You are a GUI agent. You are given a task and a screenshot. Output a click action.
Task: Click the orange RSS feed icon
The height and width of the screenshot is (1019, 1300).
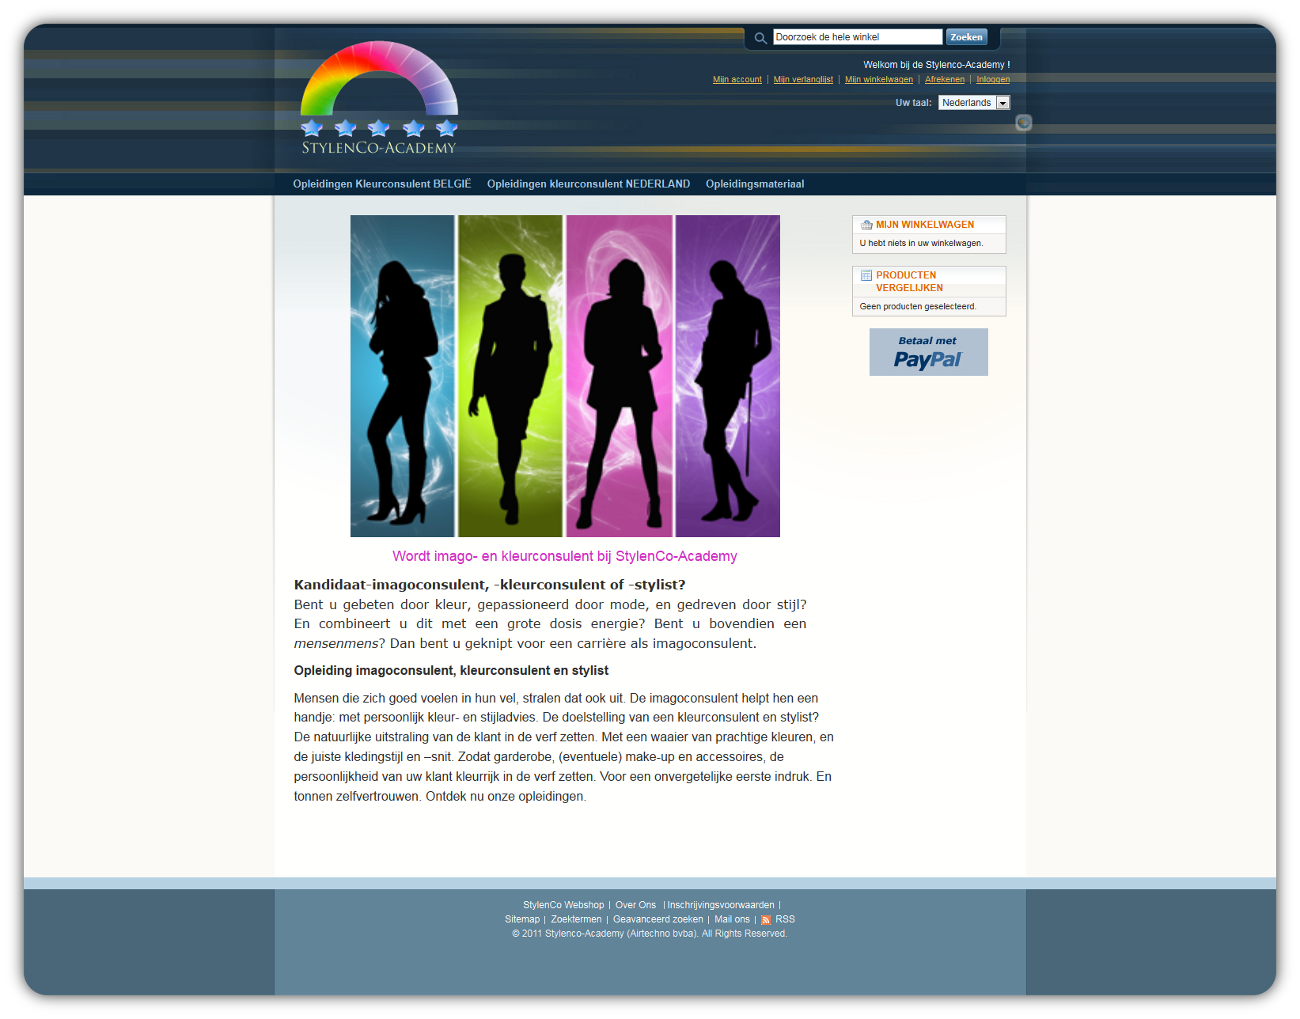click(x=766, y=920)
